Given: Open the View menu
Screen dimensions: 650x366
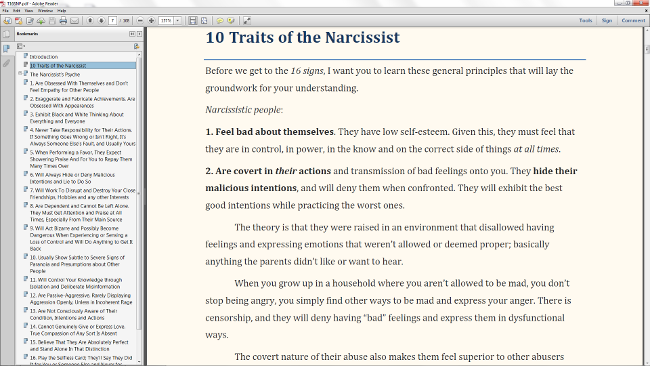Looking at the screenshot, I should point(29,10).
